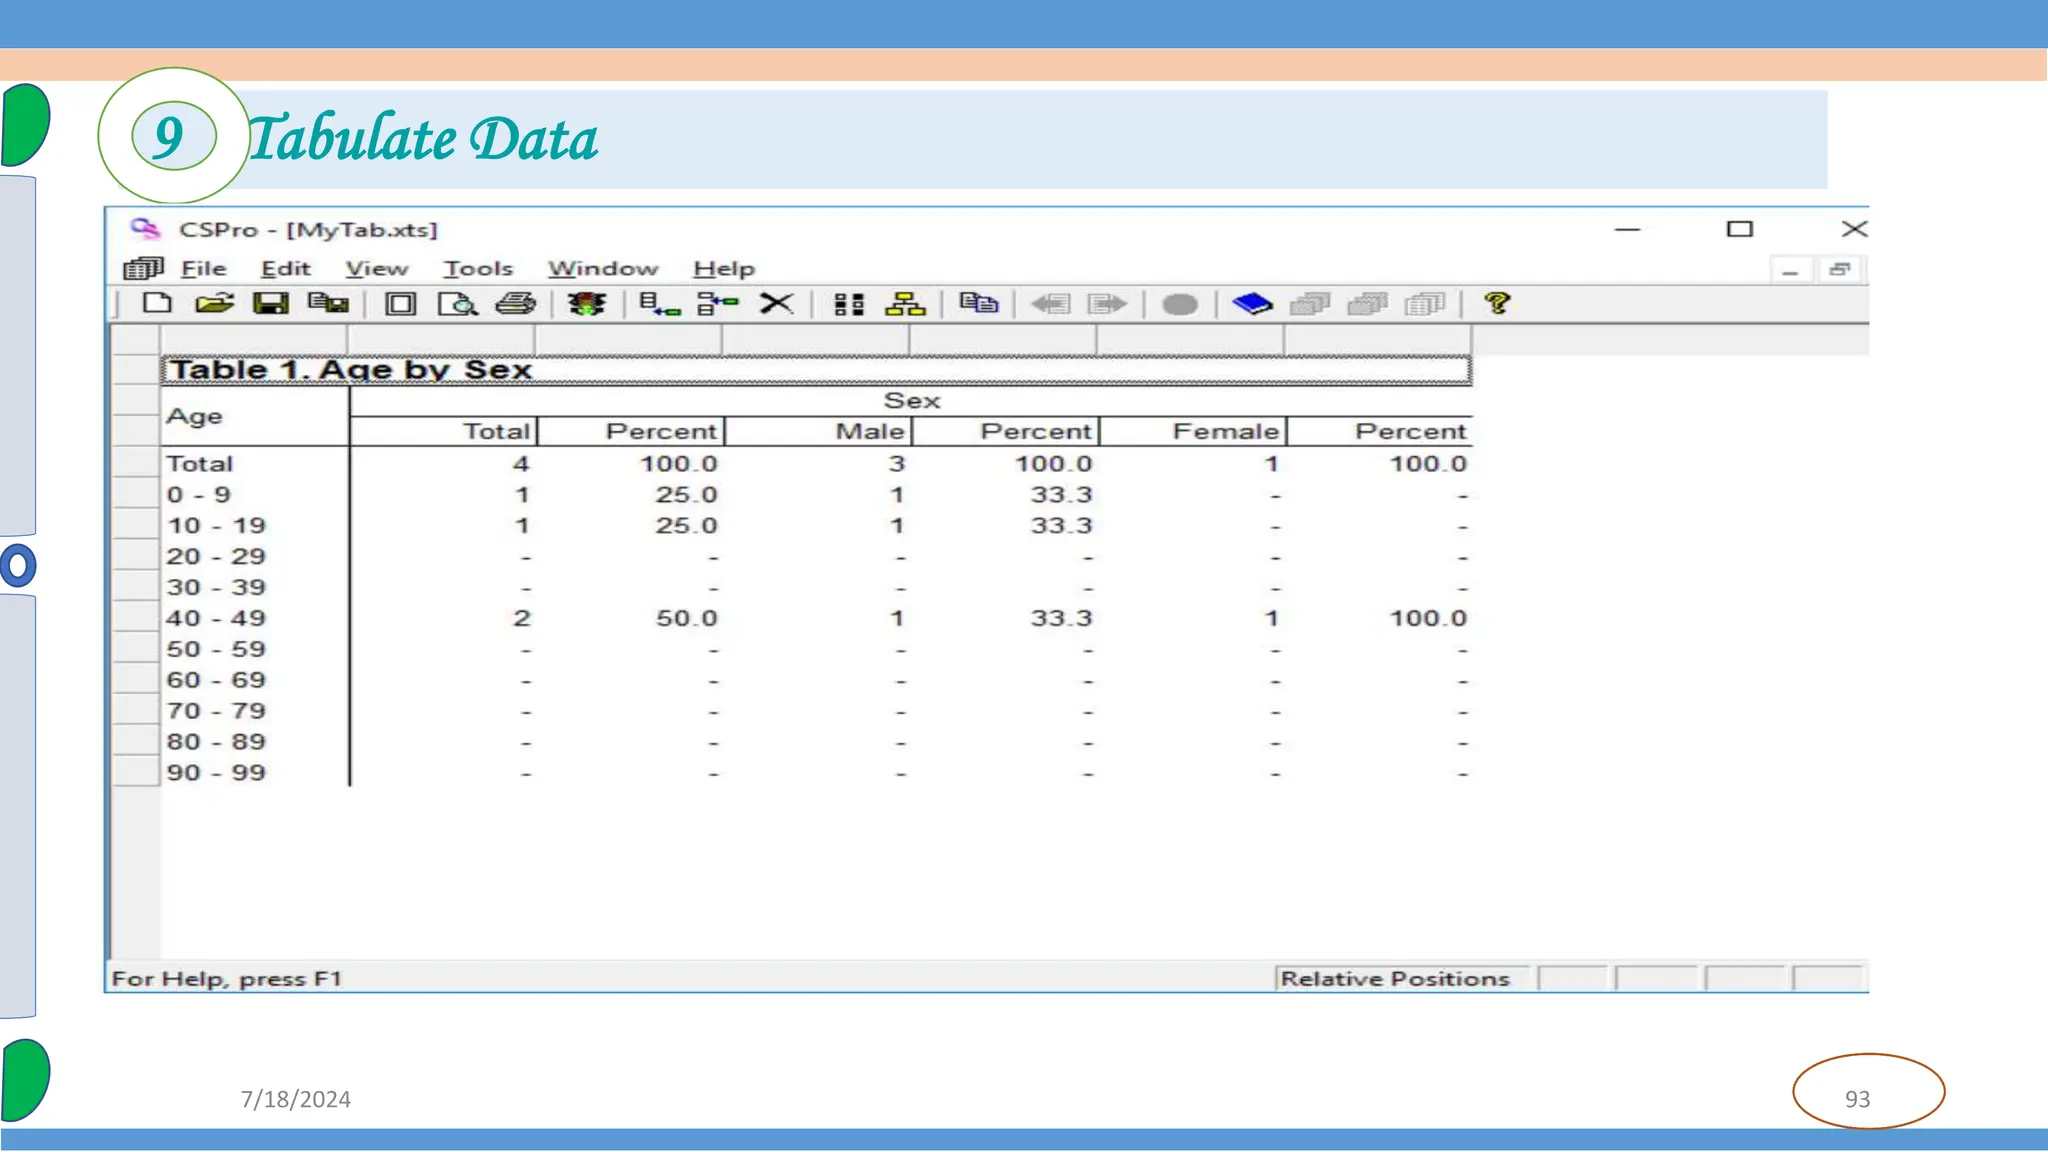Click the blue book dictionary icon
2048x1152 pixels.
point(1252,304)
